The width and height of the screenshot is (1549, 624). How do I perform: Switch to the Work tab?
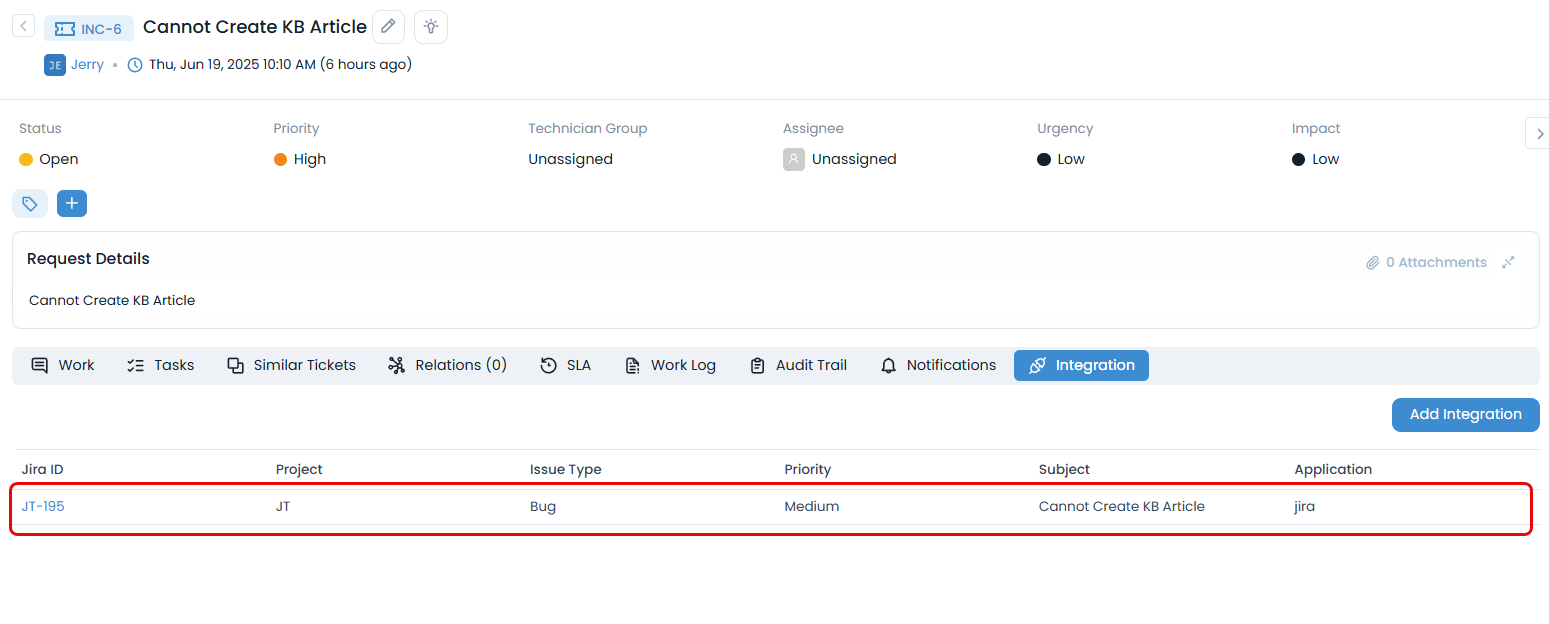click(63, 365)
